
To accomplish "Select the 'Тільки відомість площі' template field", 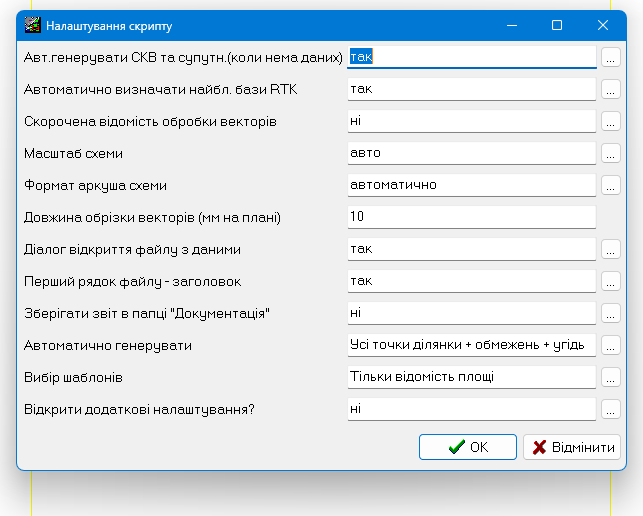I will pos(471,377).
